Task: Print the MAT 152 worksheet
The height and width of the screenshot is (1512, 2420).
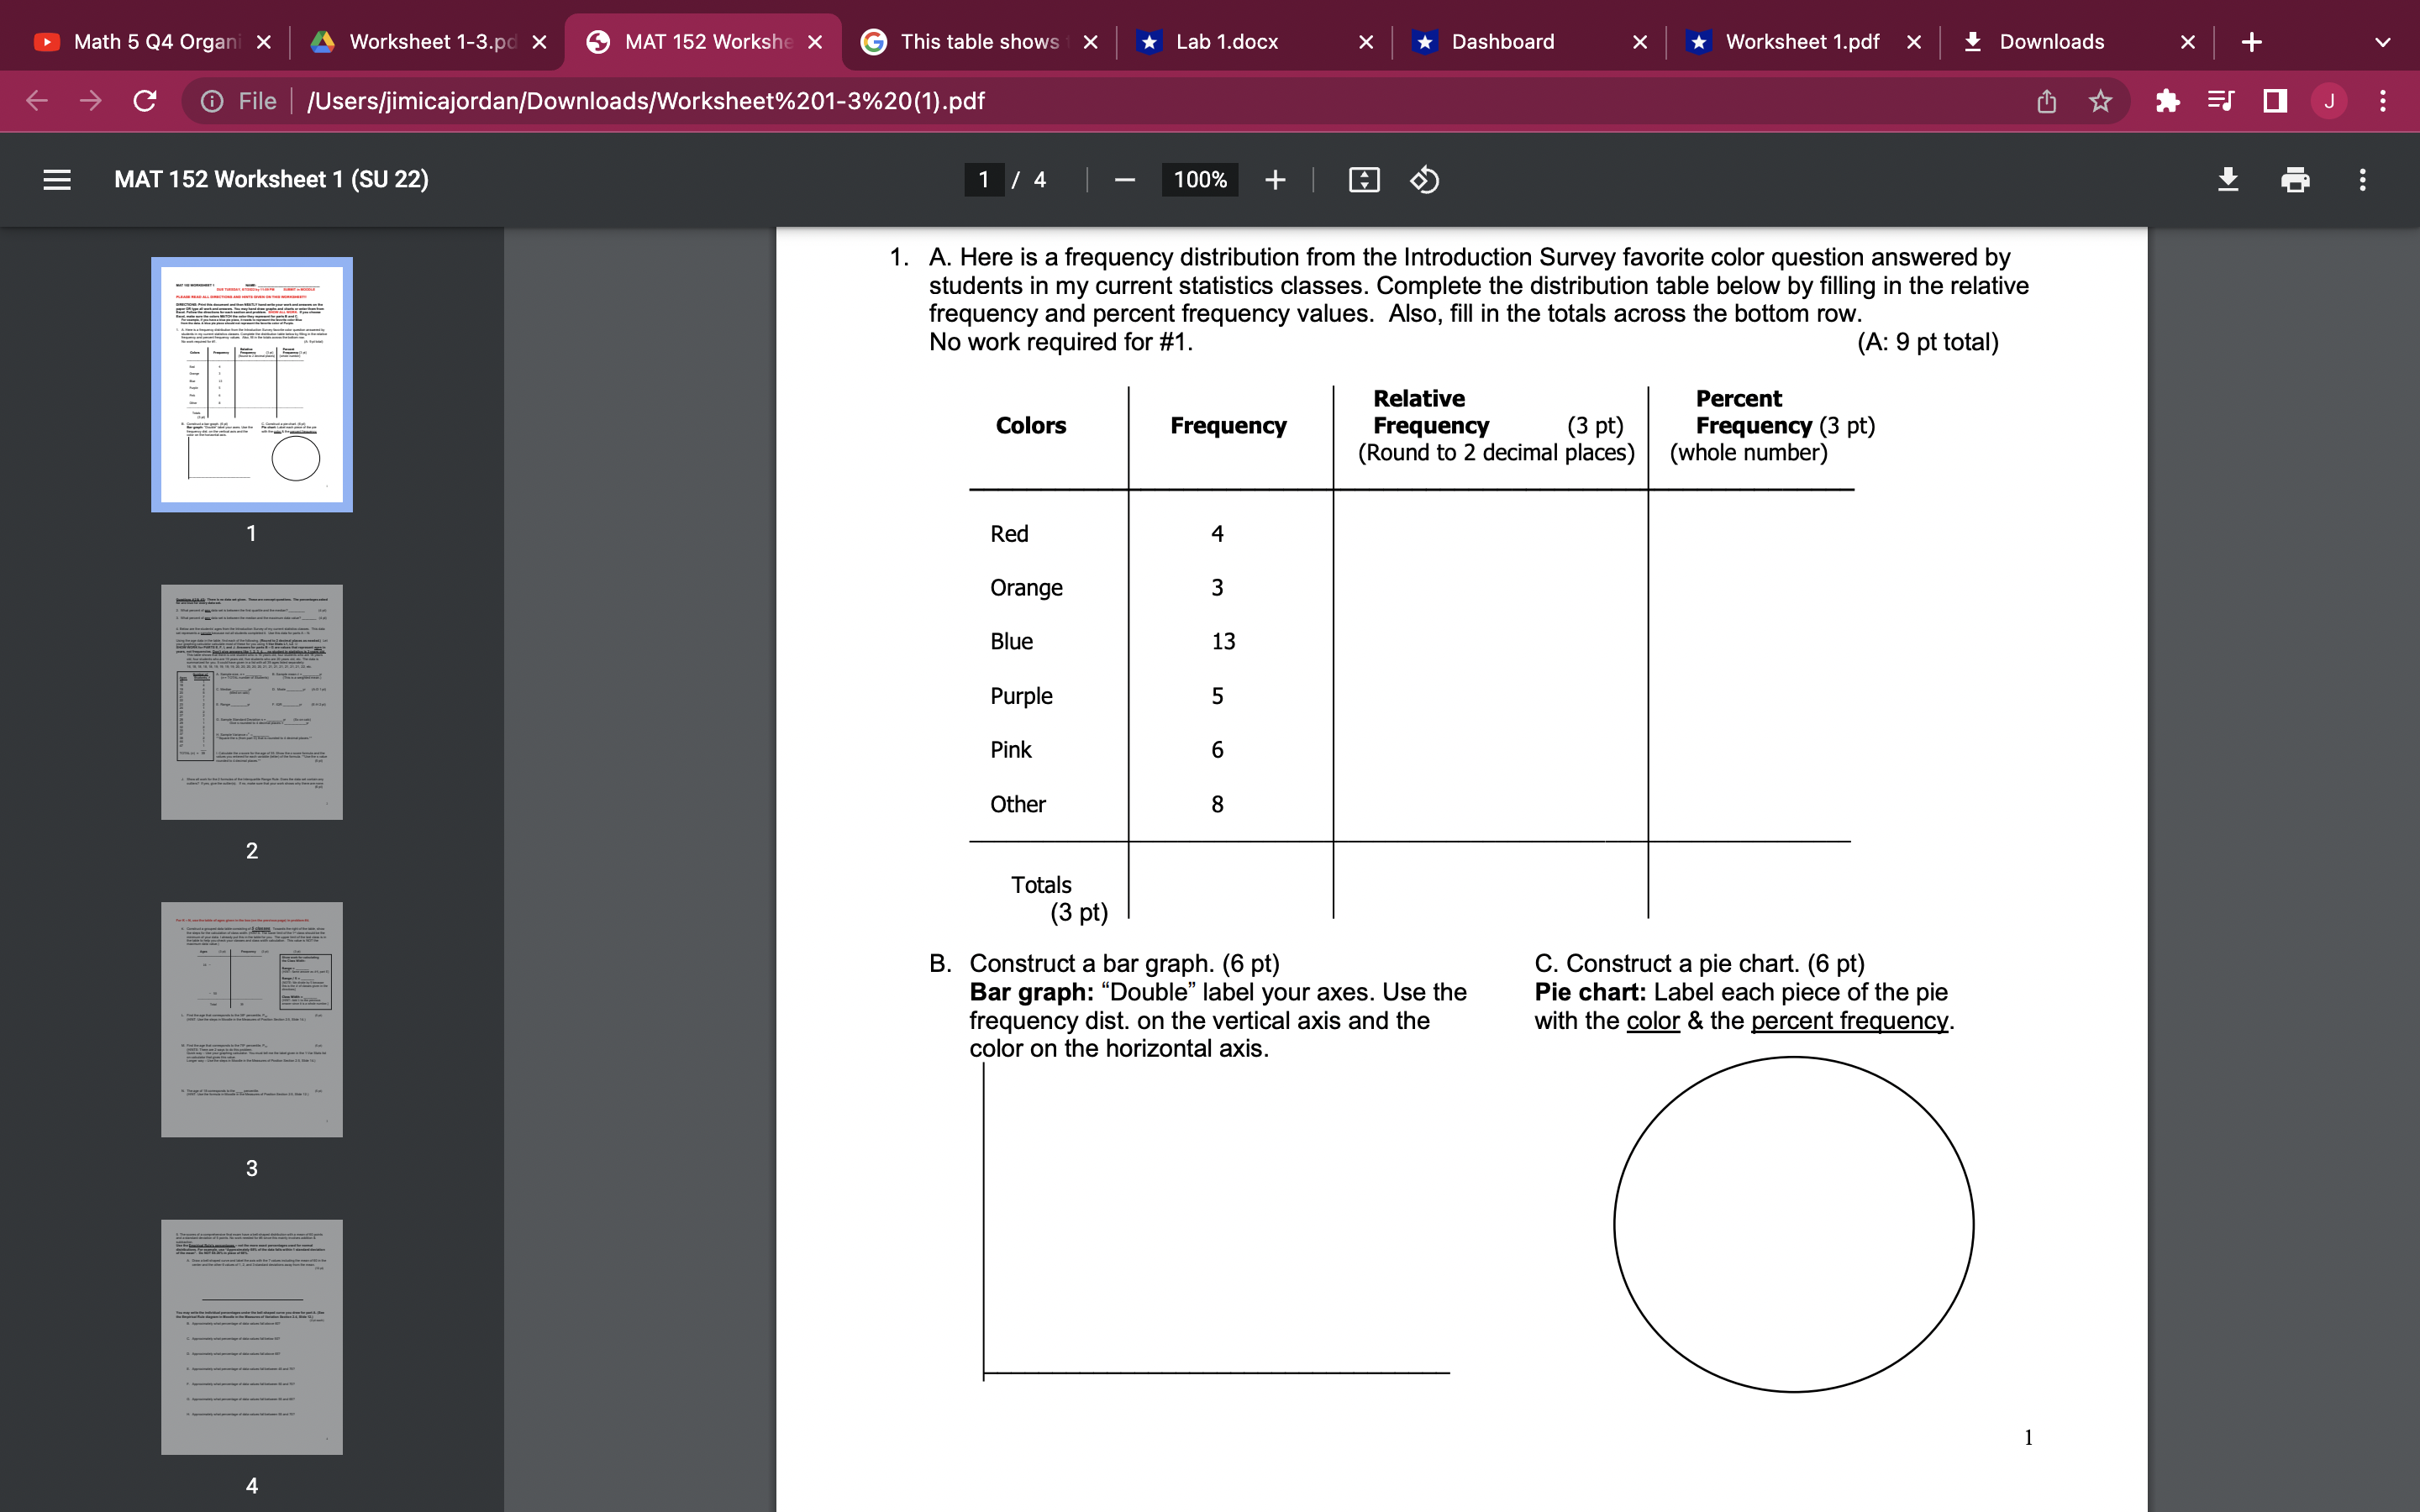Action: (2295, 180)
